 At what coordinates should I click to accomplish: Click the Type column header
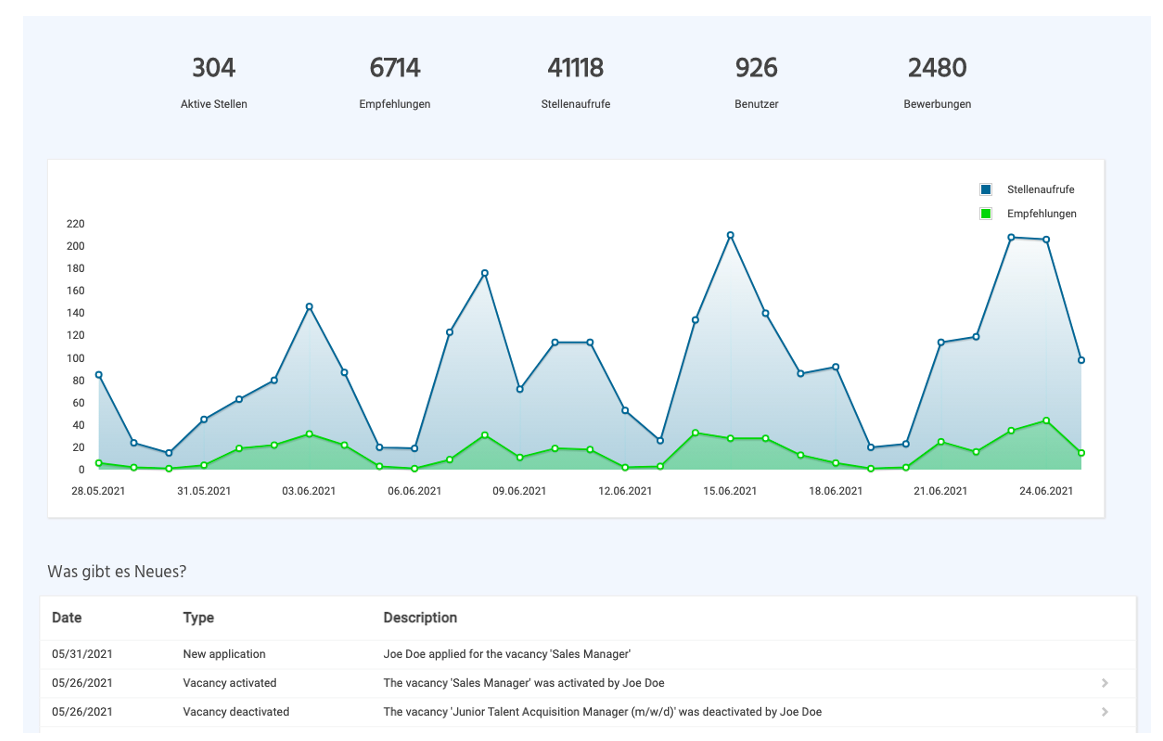pyautogui.click(x=198, y=618)
